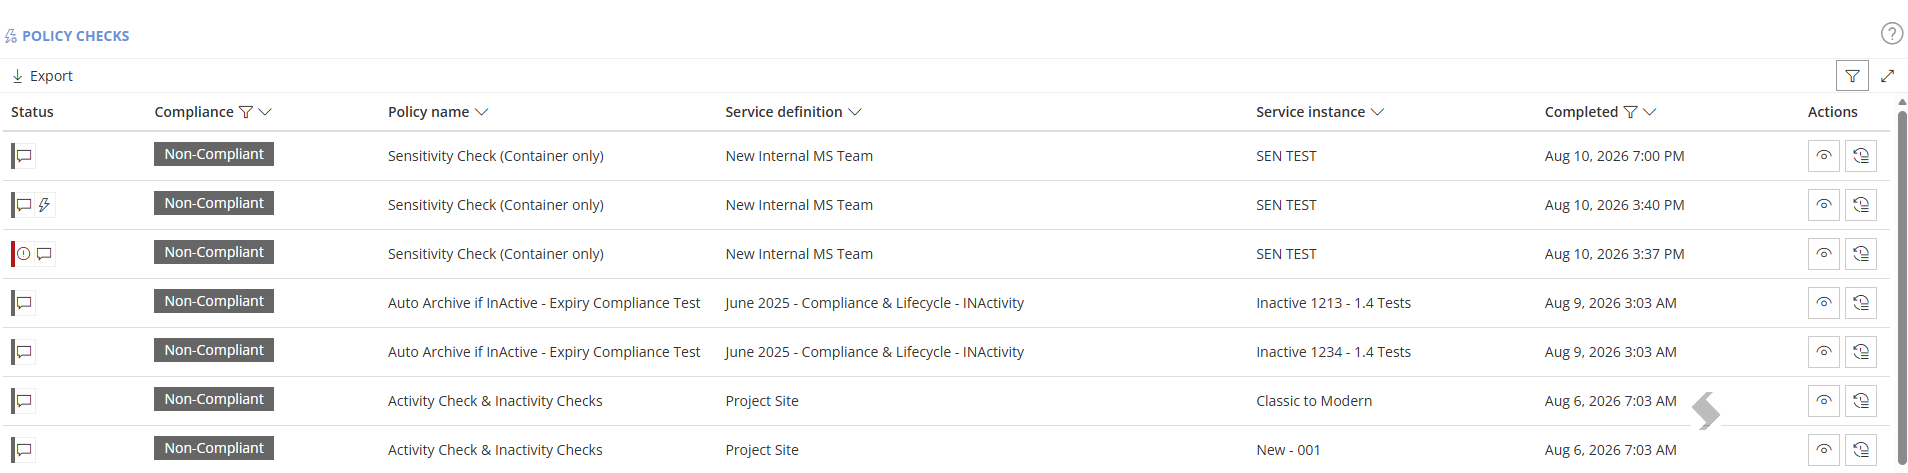The width and height of the screenshot is (1908, 473).
Task: Open Service definition column dropdown
Action: (x=855, y=112)
